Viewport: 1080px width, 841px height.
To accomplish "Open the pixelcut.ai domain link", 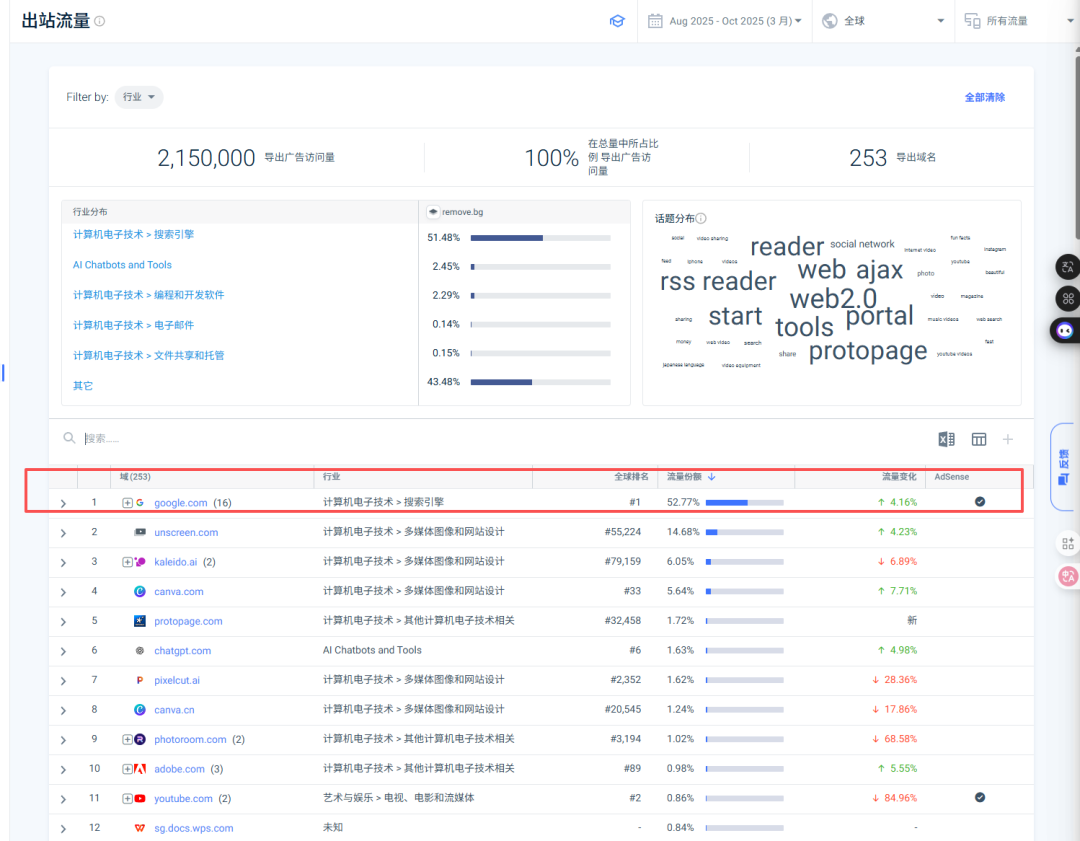I will point(177,680).
